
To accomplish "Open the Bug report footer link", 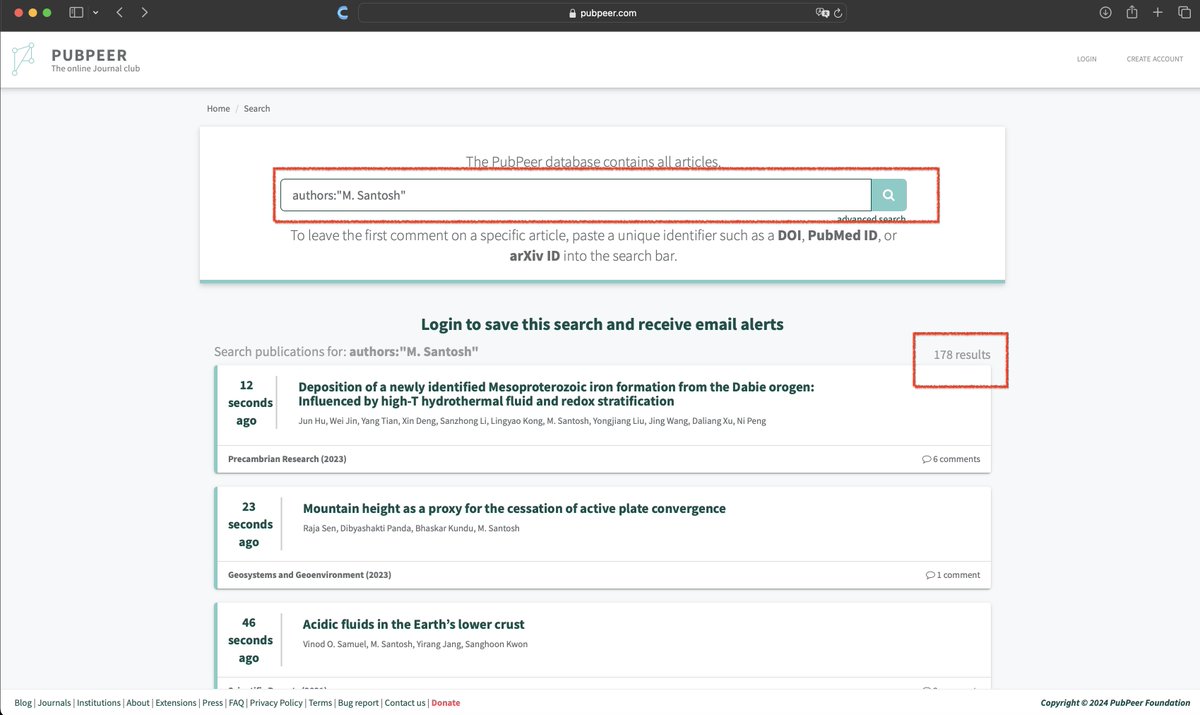I will pos(358,703).
